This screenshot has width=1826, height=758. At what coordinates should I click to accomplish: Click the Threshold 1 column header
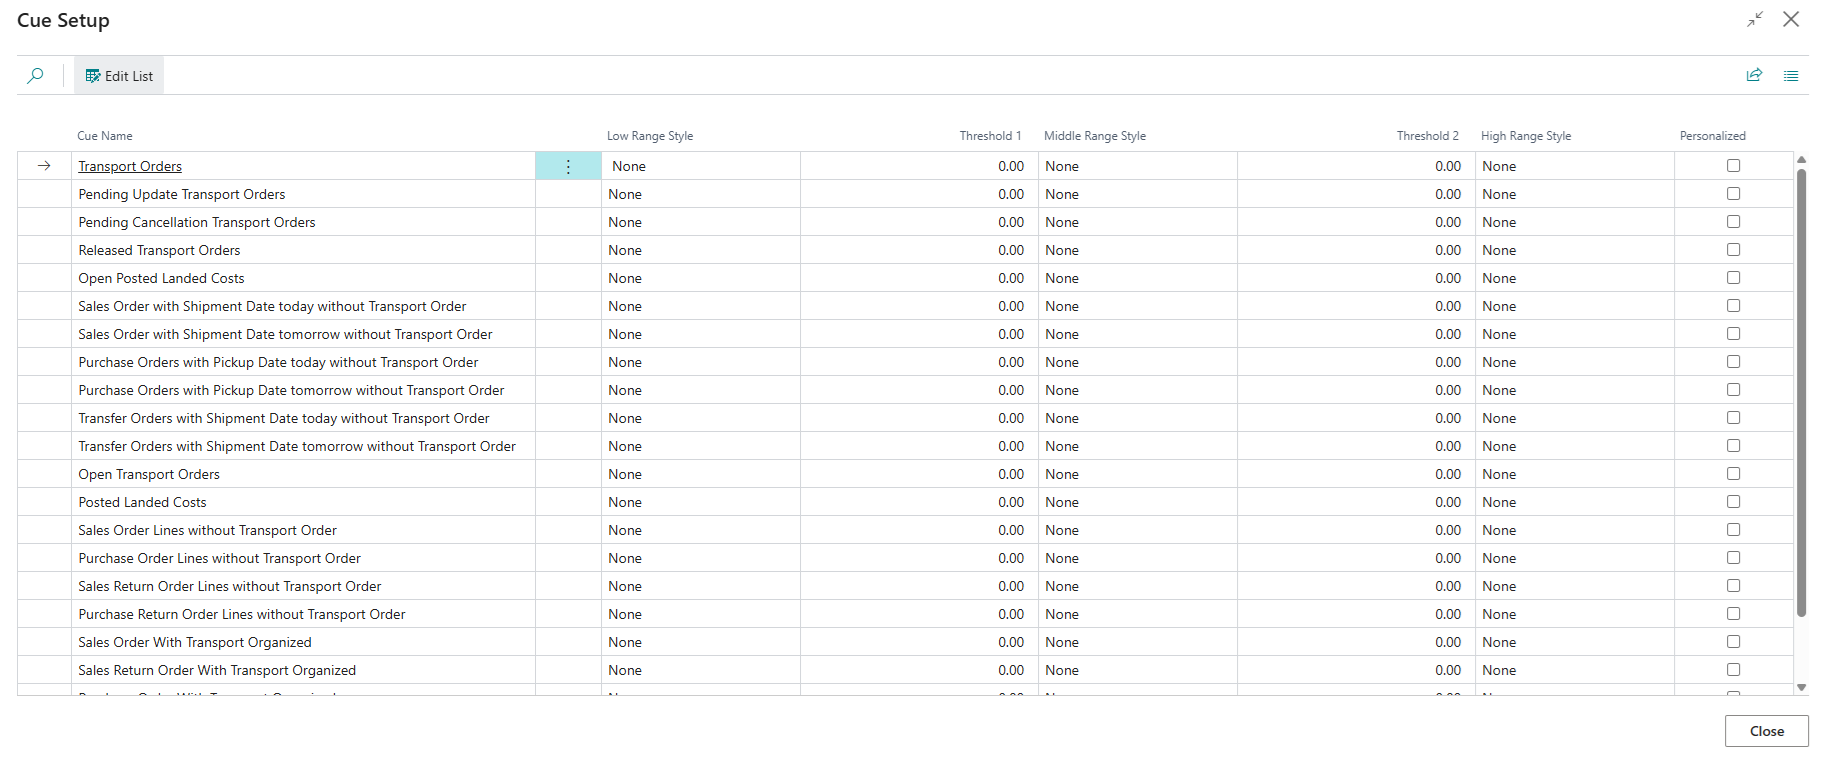click(990, 136)
